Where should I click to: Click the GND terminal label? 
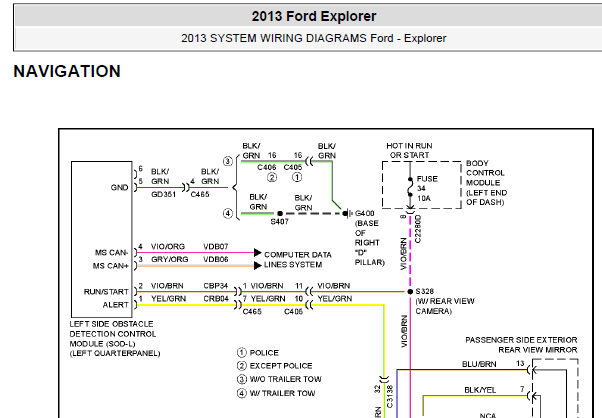[119, 187]
